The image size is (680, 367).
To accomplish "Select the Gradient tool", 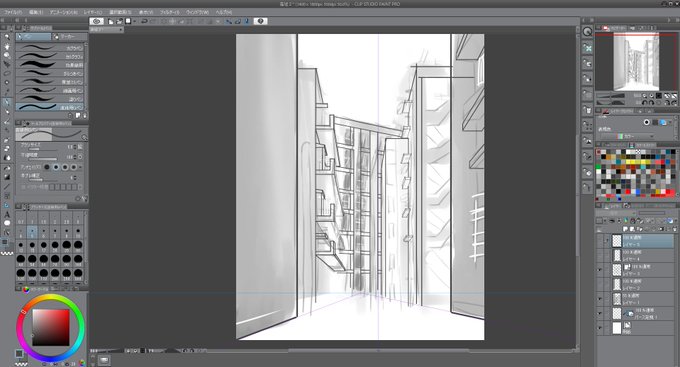I will click(x=7, y=177).
